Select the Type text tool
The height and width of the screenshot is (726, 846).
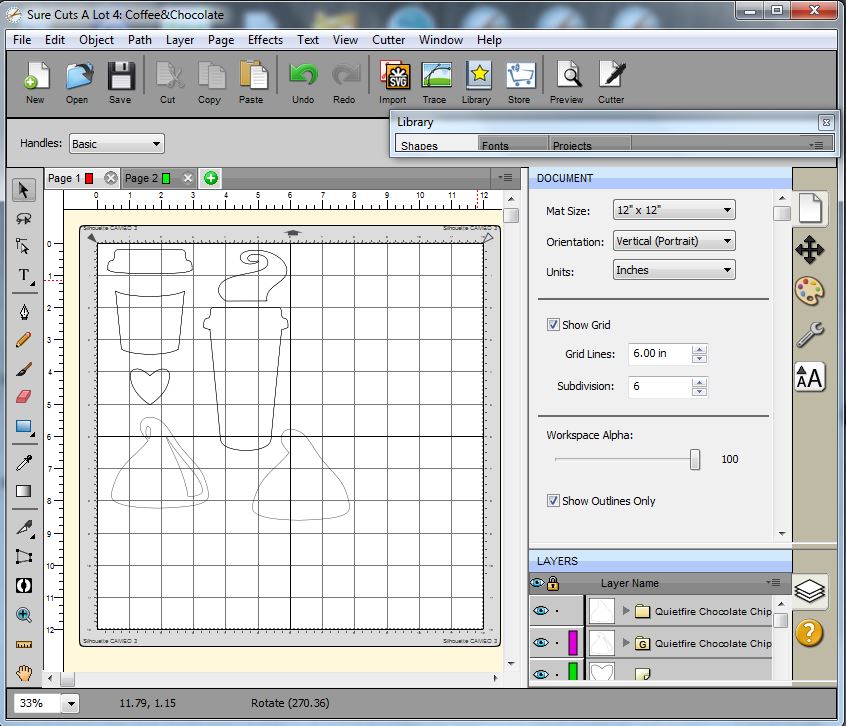[24, 276]
